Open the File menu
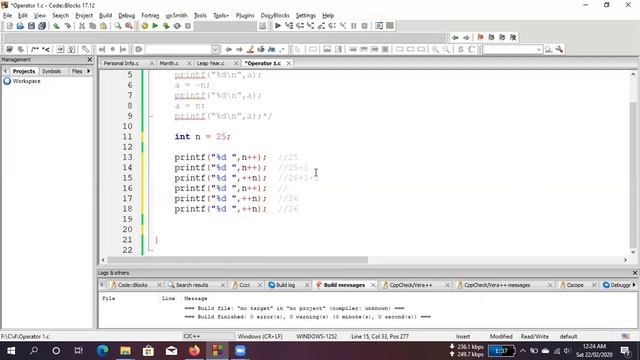 click(x=7, y=15)
